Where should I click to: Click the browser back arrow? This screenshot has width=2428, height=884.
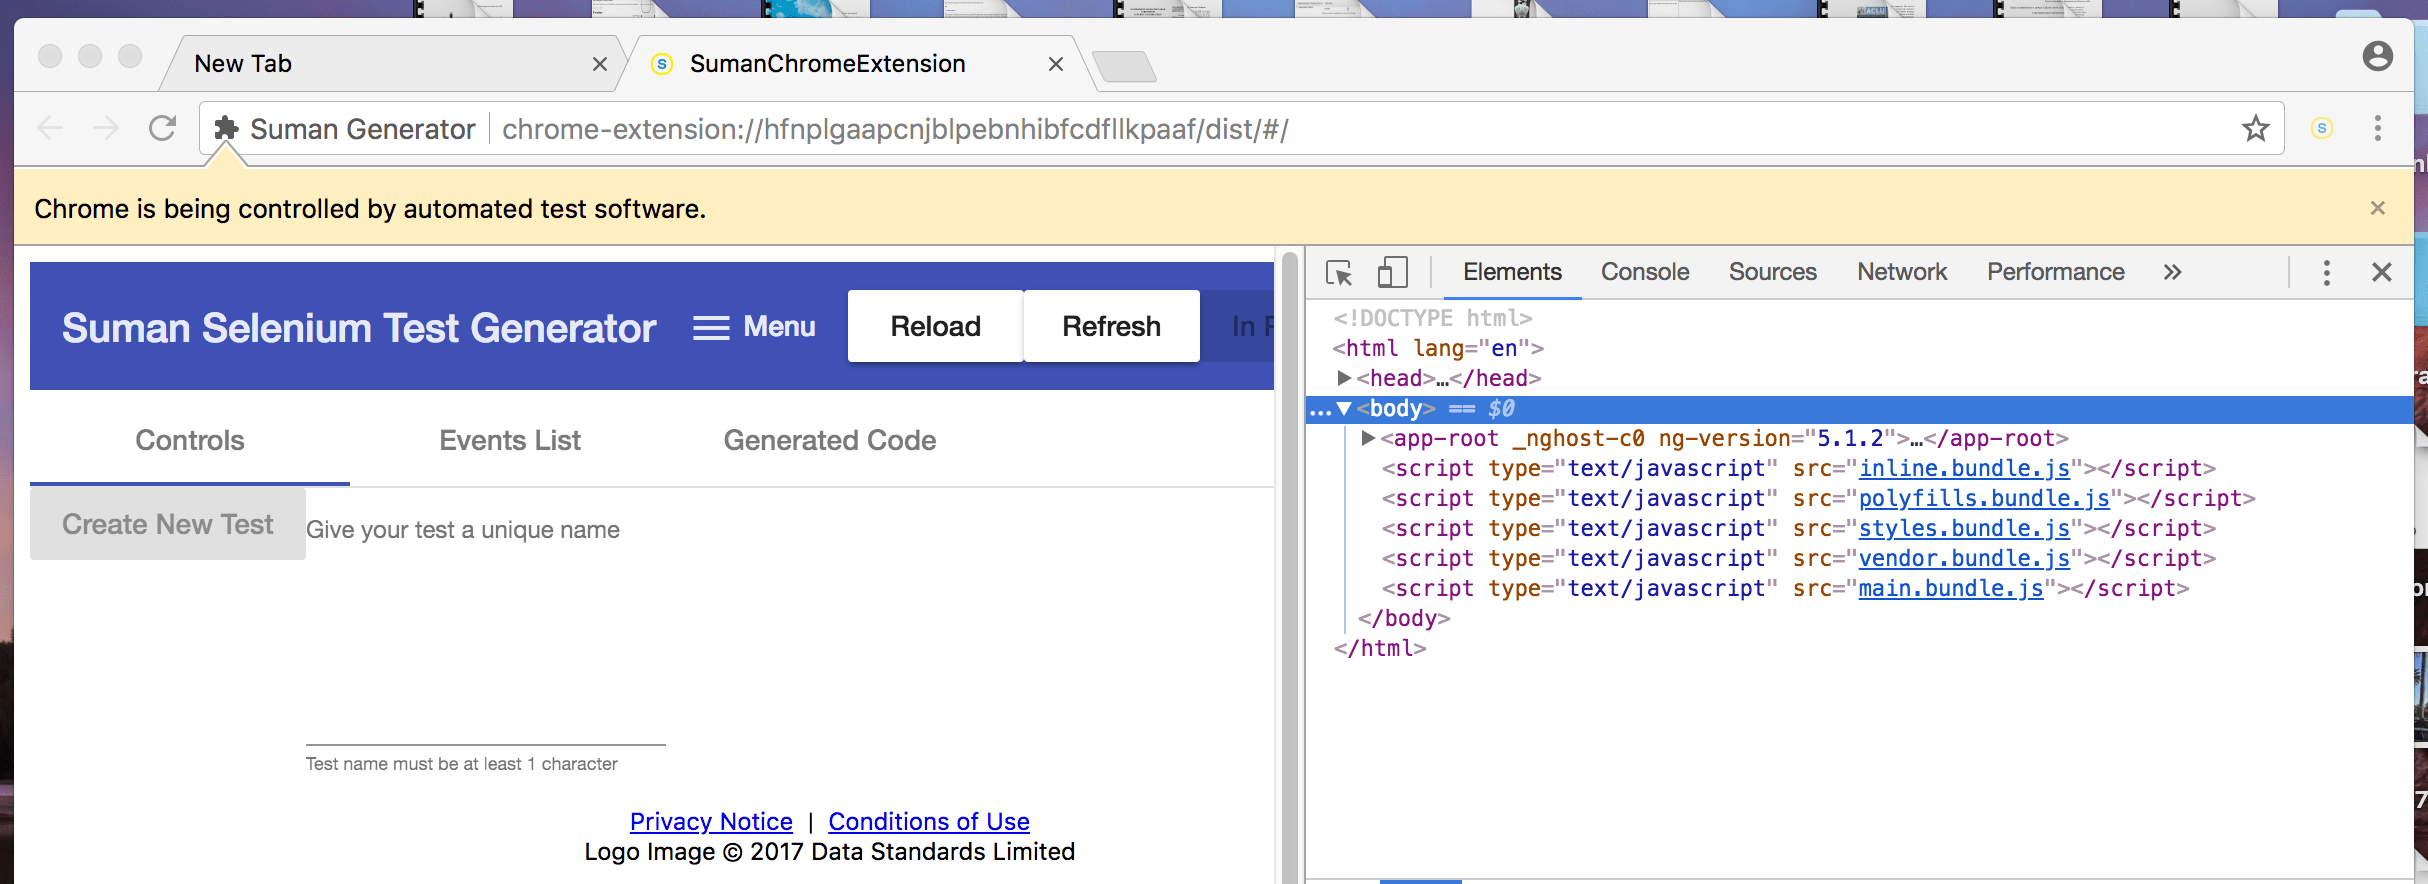(50, 128)
